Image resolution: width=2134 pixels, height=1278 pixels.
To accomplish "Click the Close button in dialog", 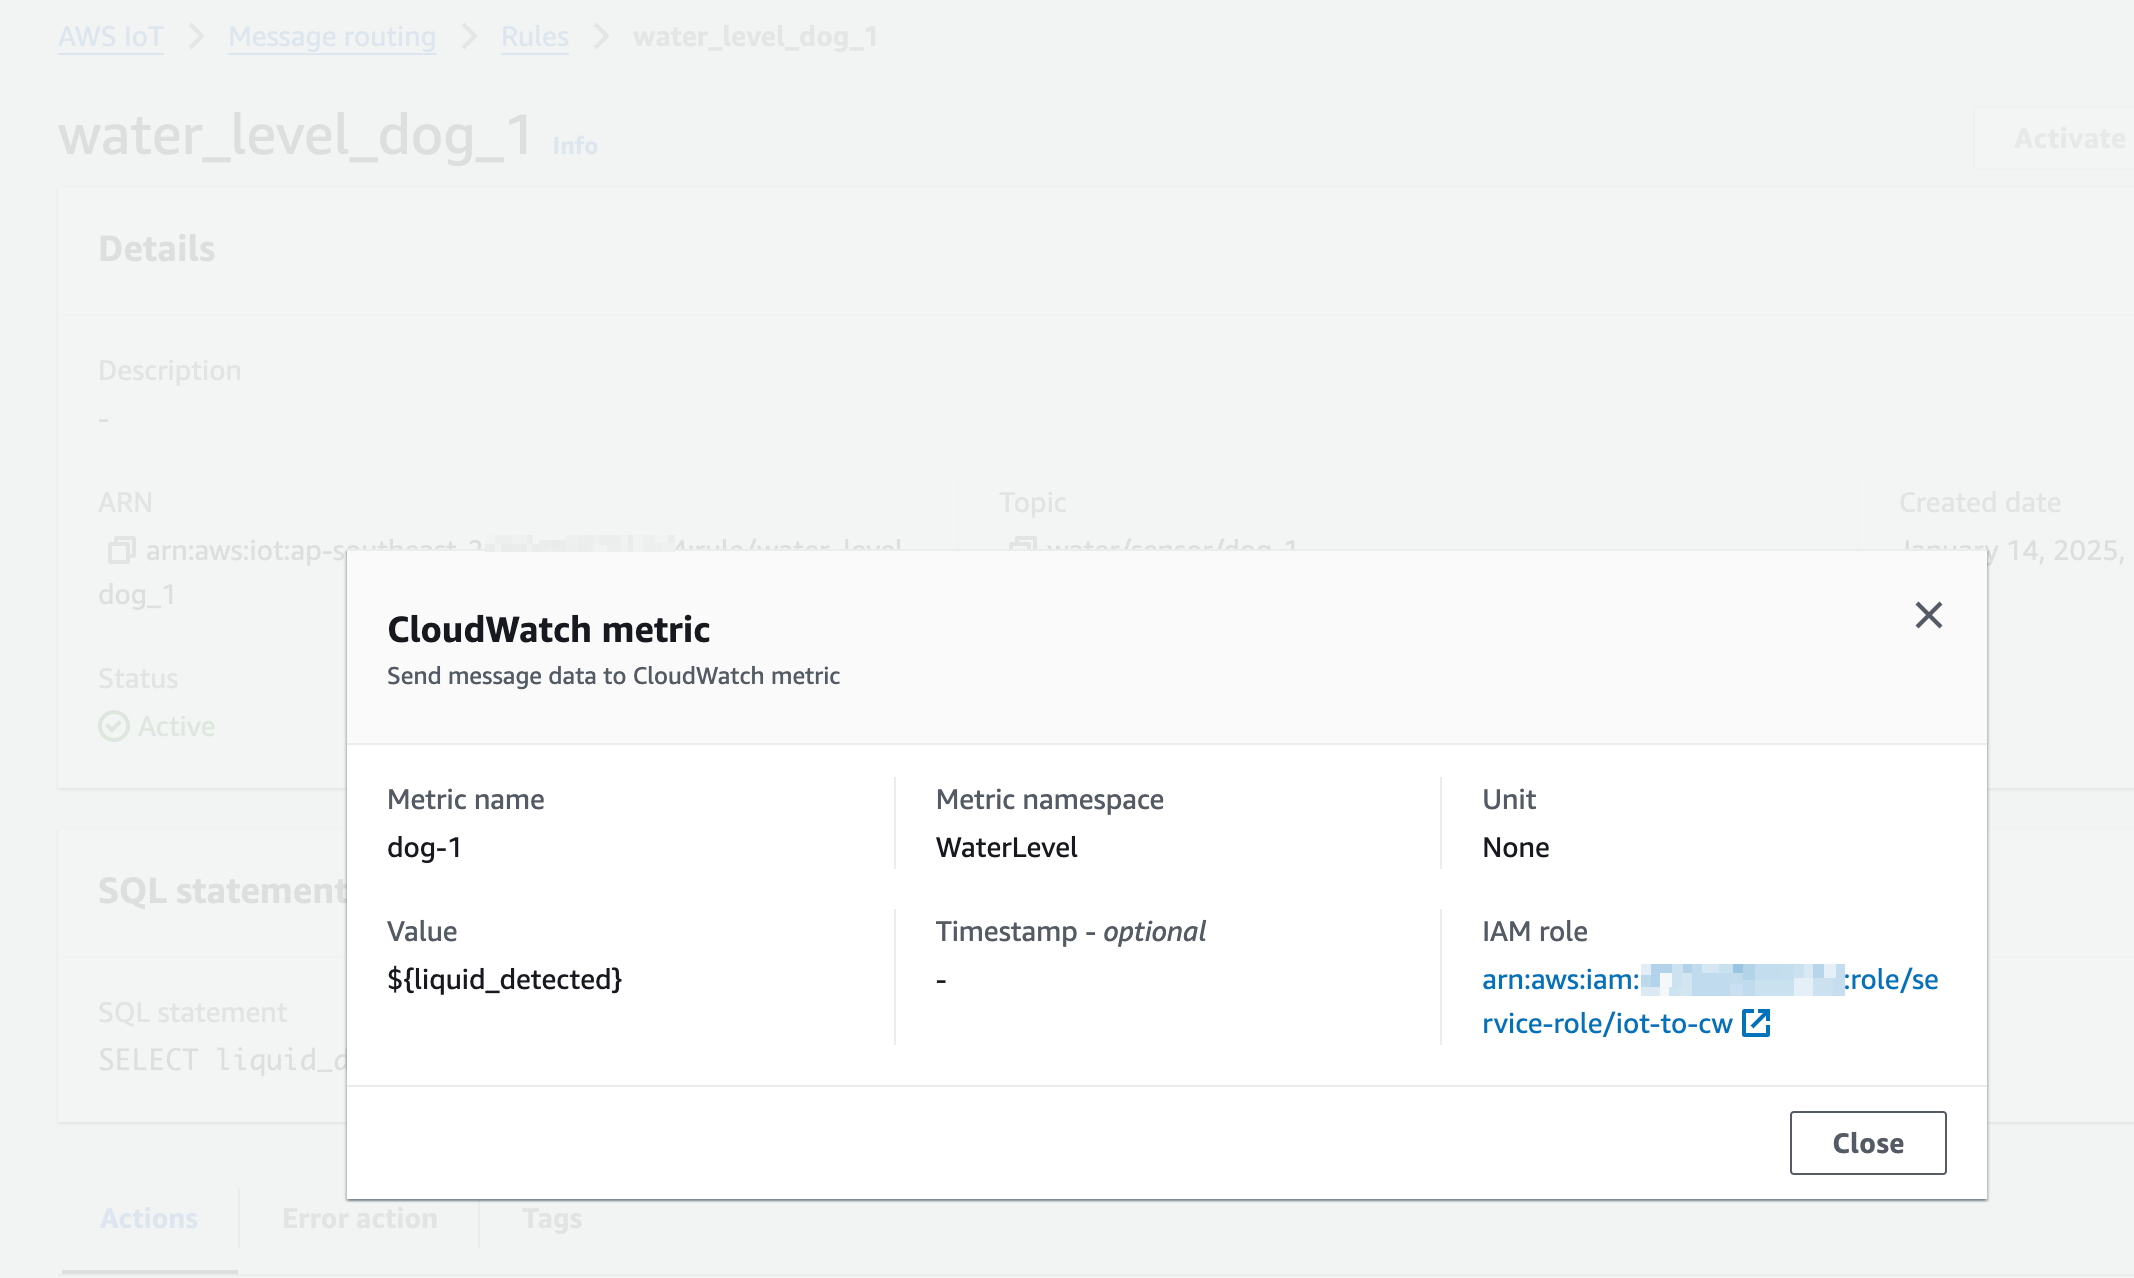I will 1867,1142.
